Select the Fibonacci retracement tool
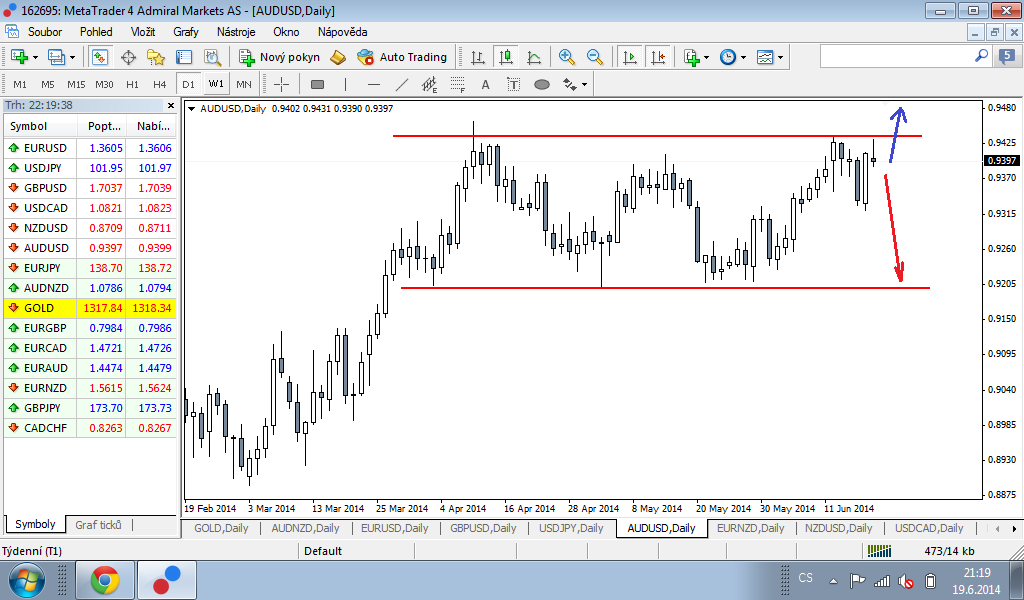The width and height of the screenshot is (1024, 600). 458,84
